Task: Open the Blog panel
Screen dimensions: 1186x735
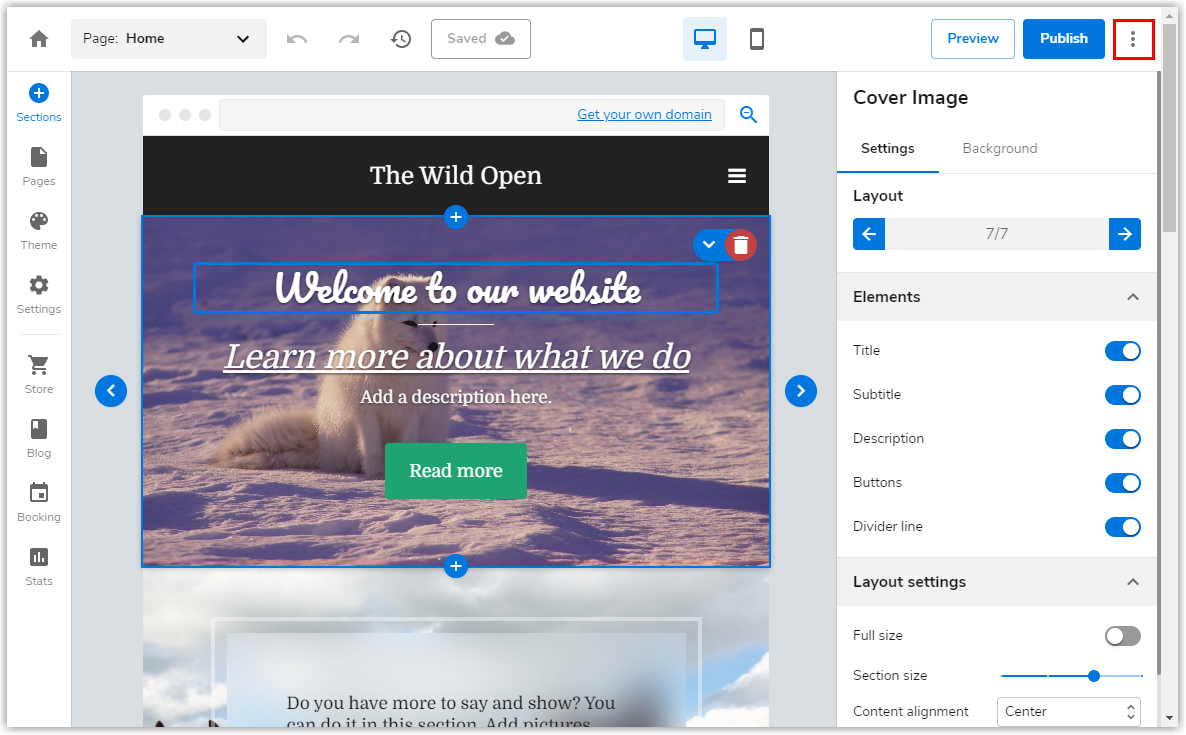Action: coord(39,439)
